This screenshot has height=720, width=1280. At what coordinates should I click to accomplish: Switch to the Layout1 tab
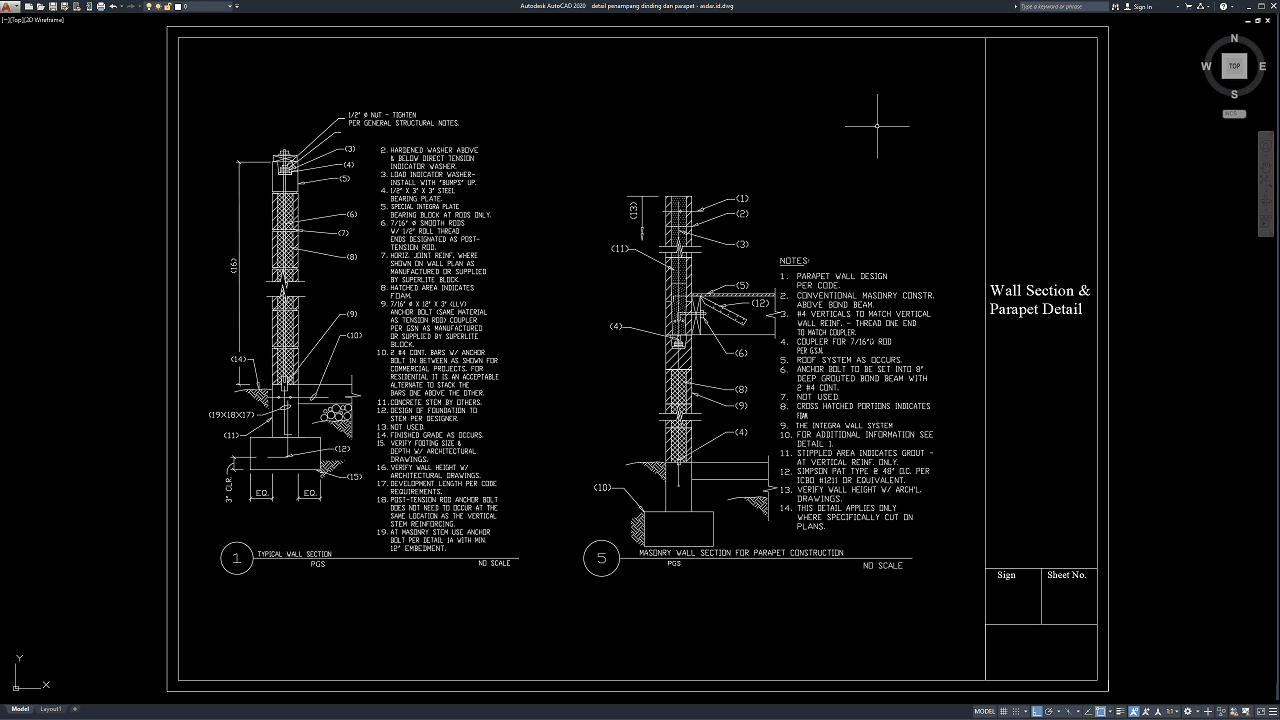point(50,709)
